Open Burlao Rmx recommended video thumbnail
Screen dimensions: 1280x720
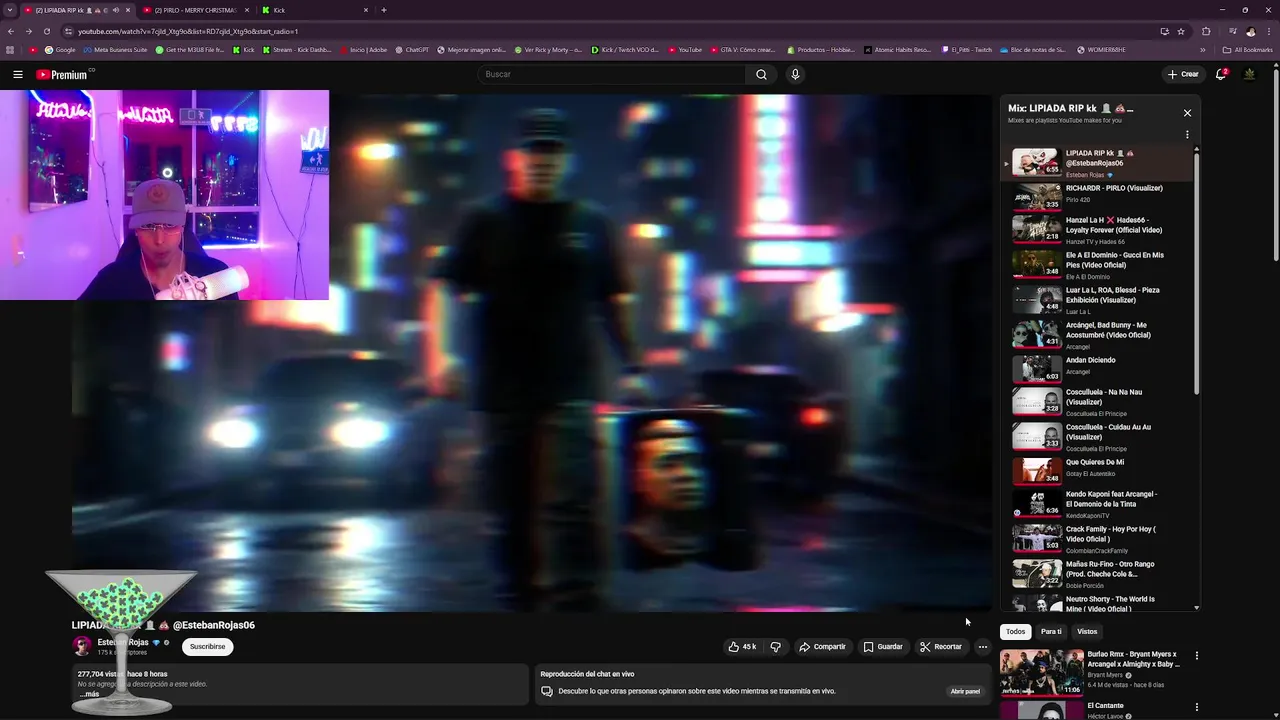pyautogui.click(x=1041, y=673)
